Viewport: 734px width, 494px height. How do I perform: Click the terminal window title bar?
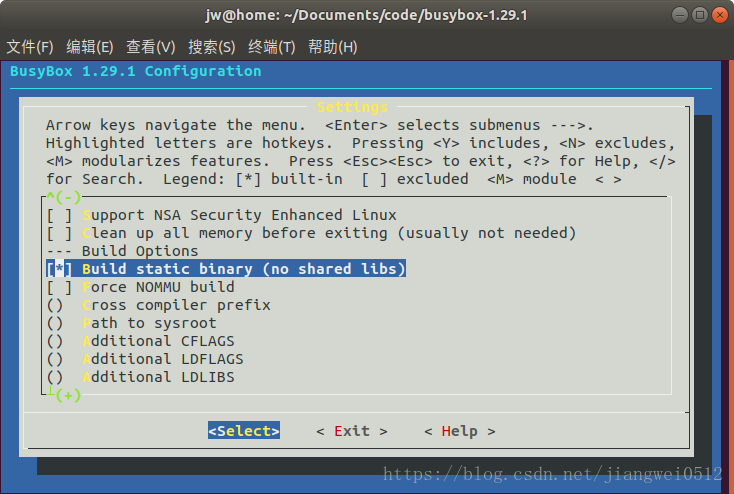pyautogui.click(x=367, y=15)
